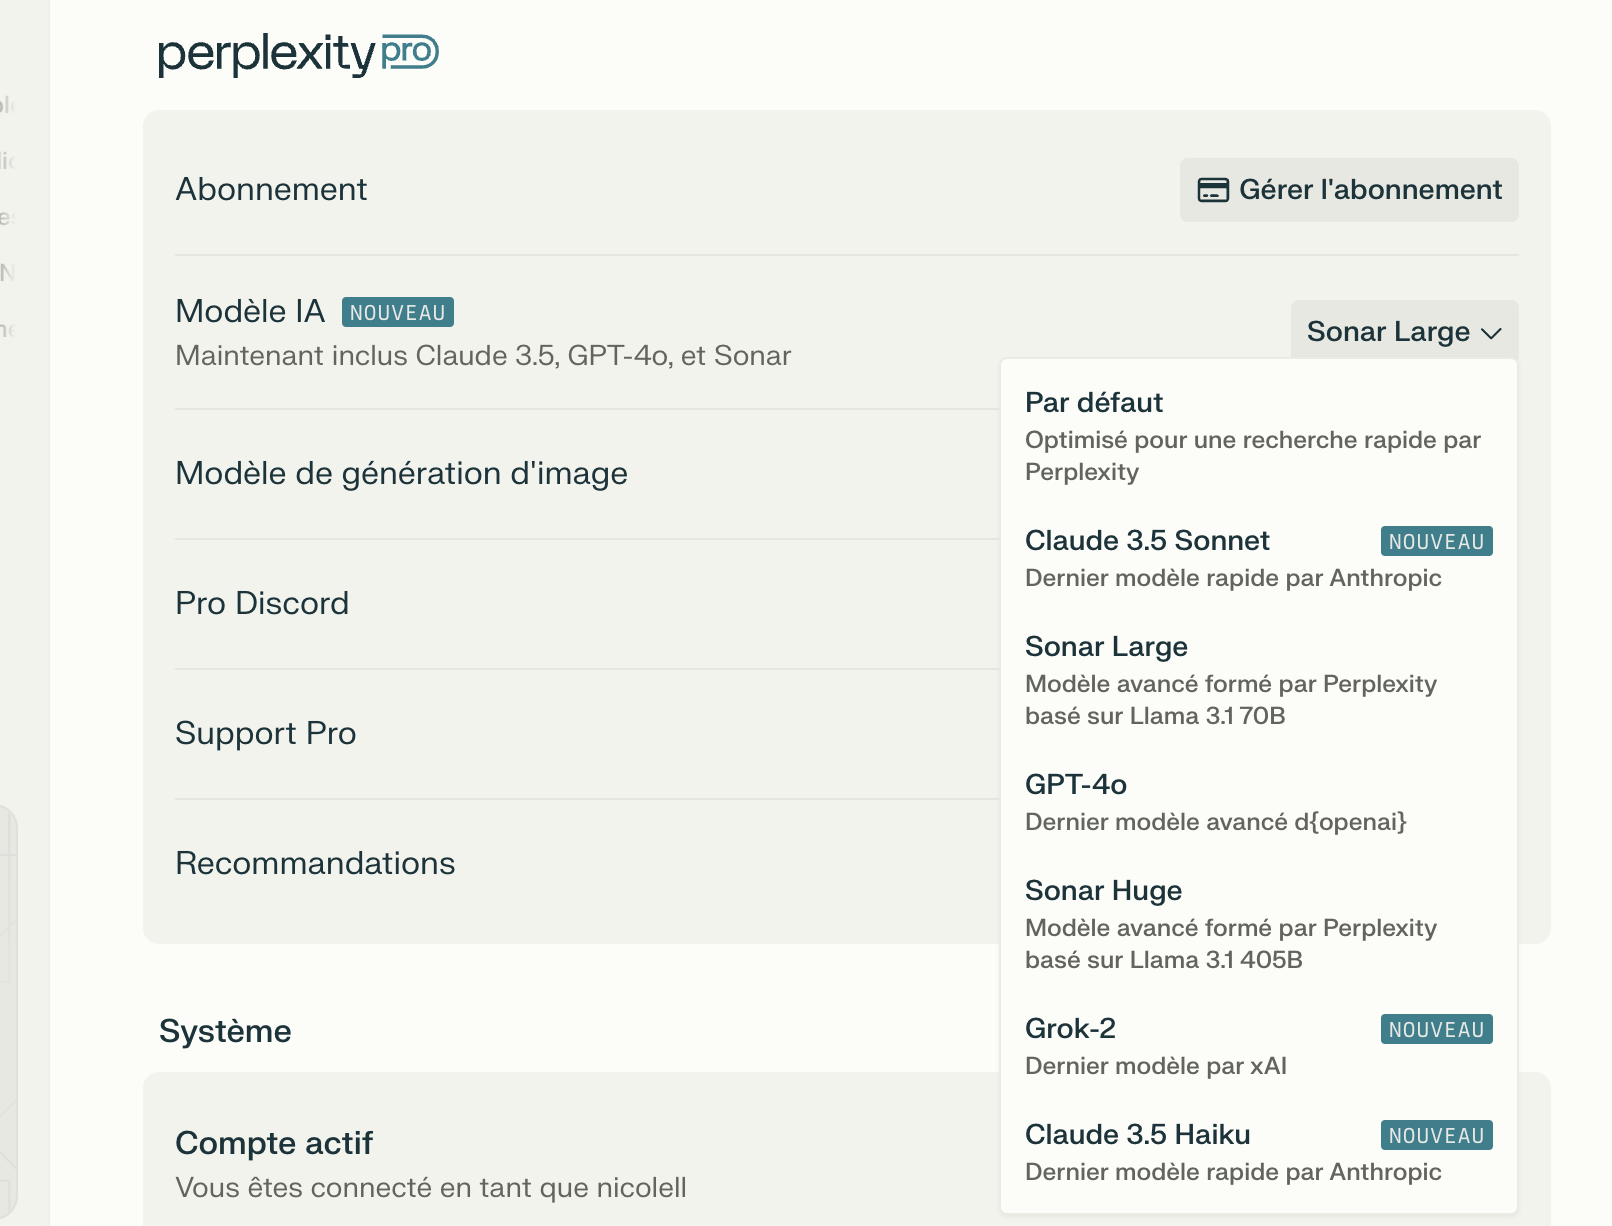1612x1226 pixels.
Task: Click 'basé sur Llama 3.1 405B' description
Action: 1164,960
